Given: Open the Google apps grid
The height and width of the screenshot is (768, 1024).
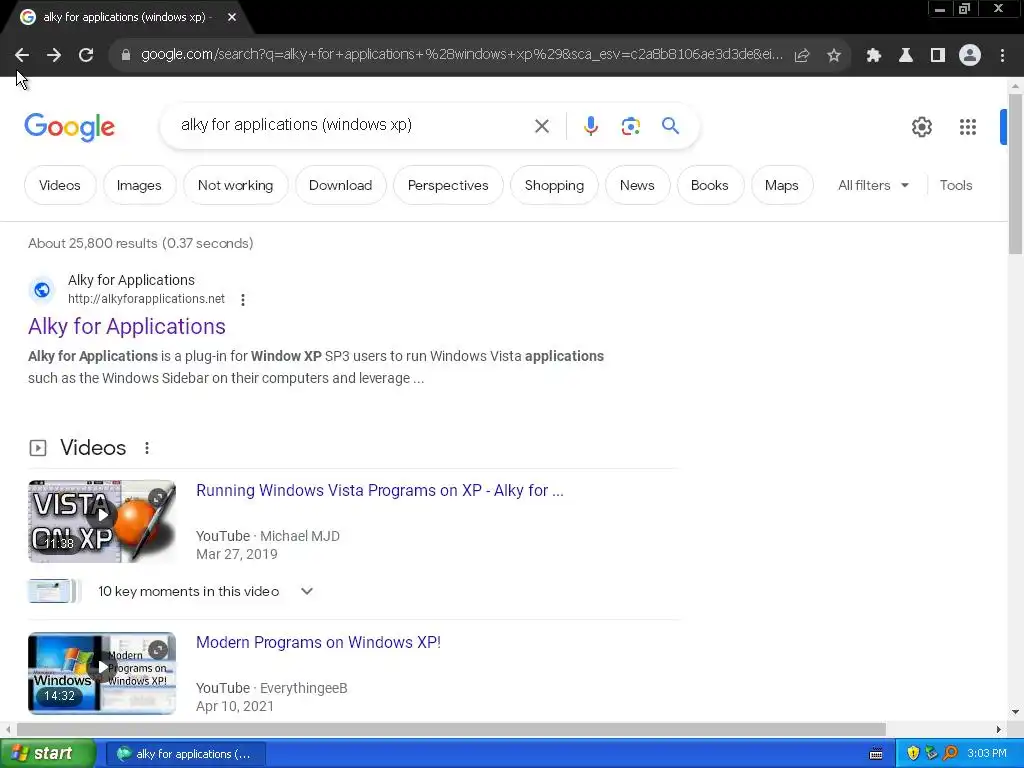Looking at the screenshot, I should 968,127.
